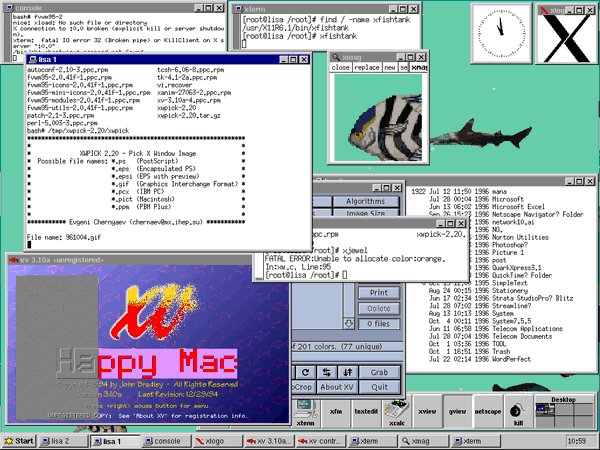Click the greyed Delete button in xv controls
The width and height of the screenshot is (600, 450).
(379, 308)
